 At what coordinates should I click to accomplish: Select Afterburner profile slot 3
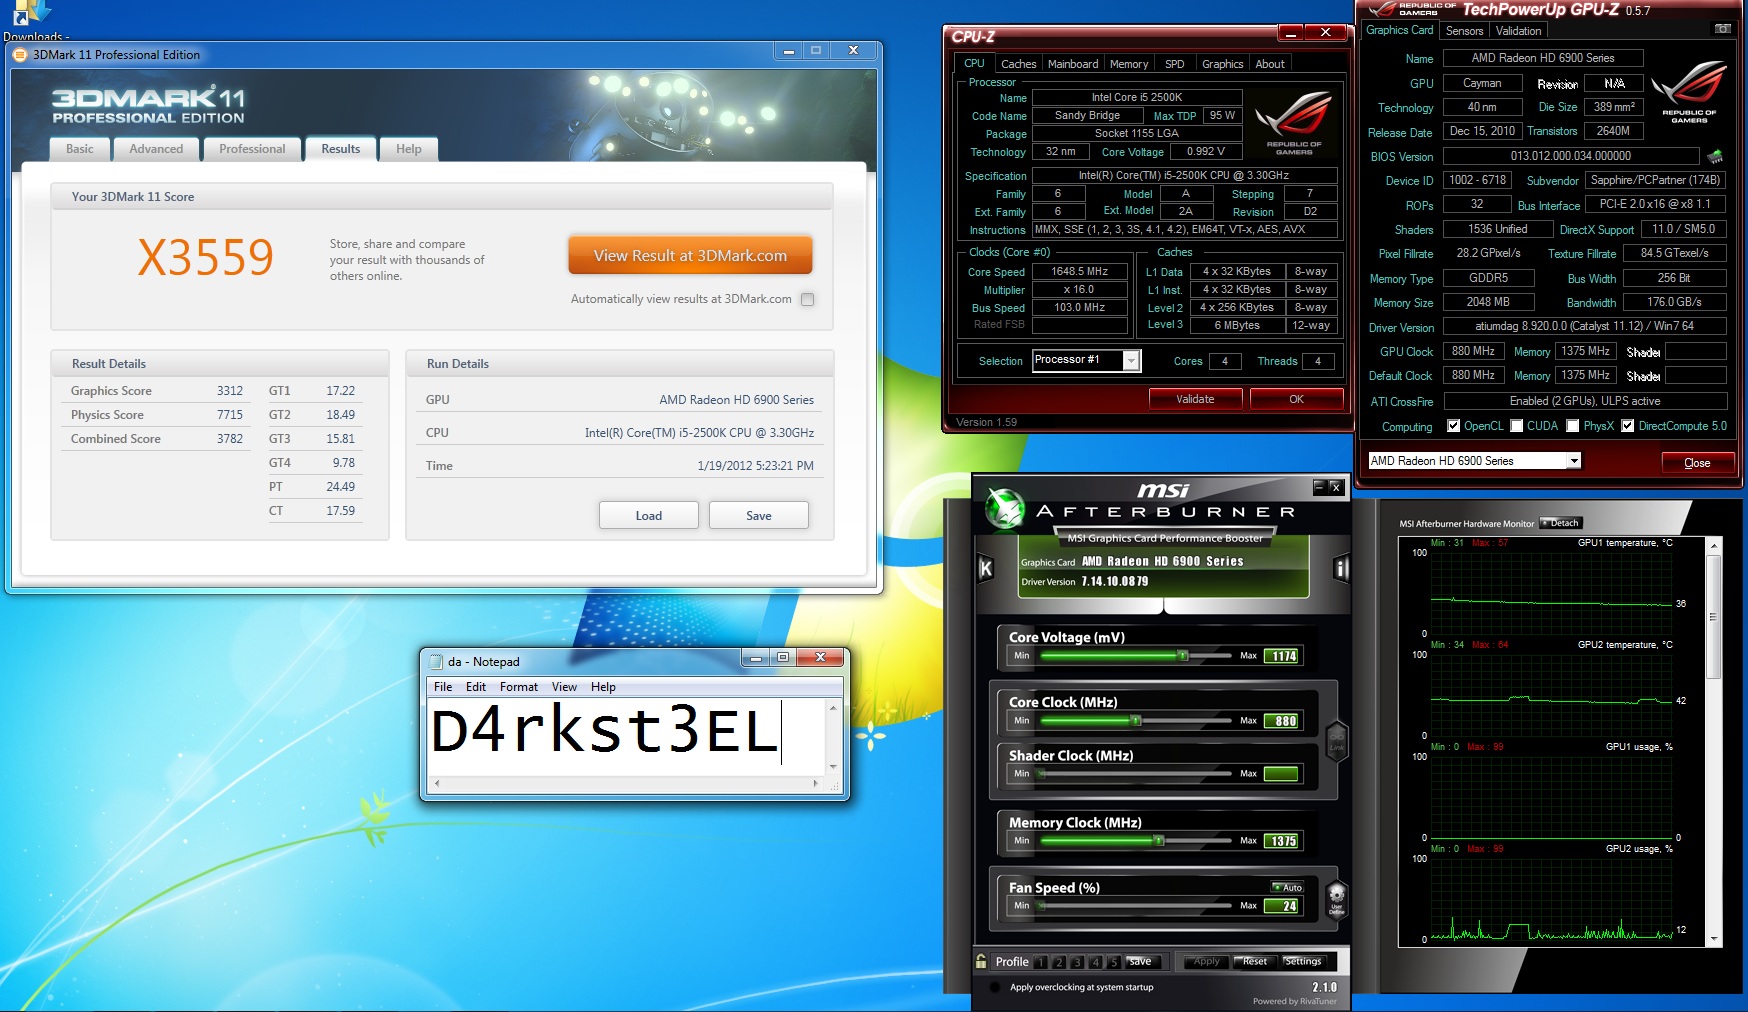point(1077,962)
